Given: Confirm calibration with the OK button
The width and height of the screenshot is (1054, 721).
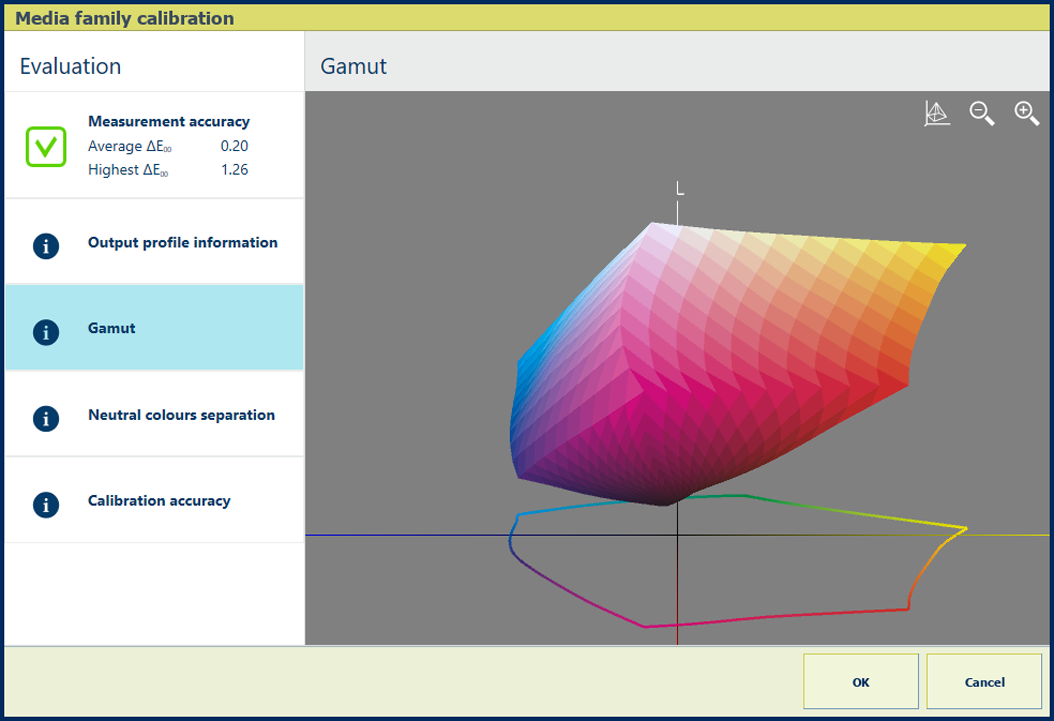Looking at the screenshot, I should [x=861, y=682].
